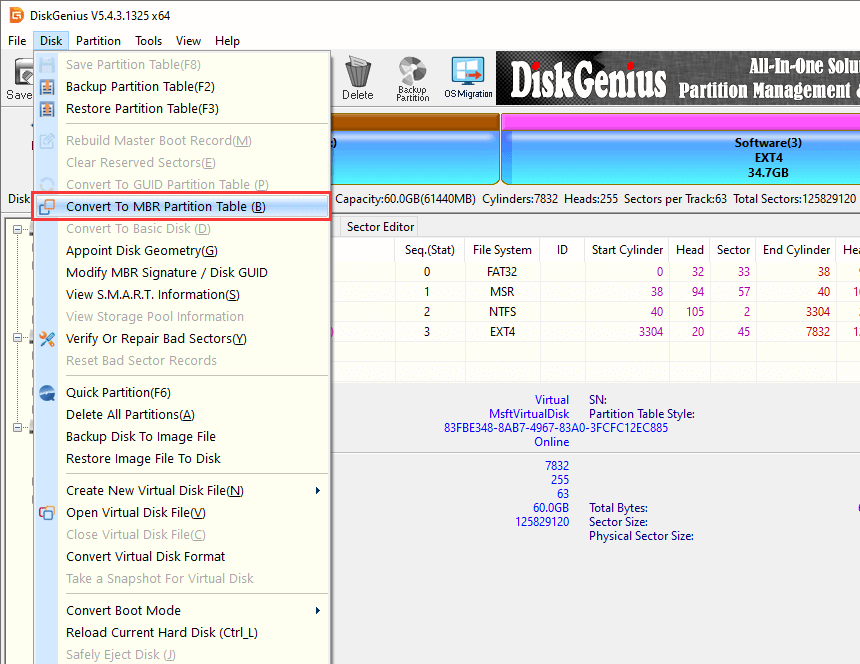The width and height of the screenshot is (860, 664).
Task: Select View S.M.A.R.T. Information entry
Action: pos(152,295)
